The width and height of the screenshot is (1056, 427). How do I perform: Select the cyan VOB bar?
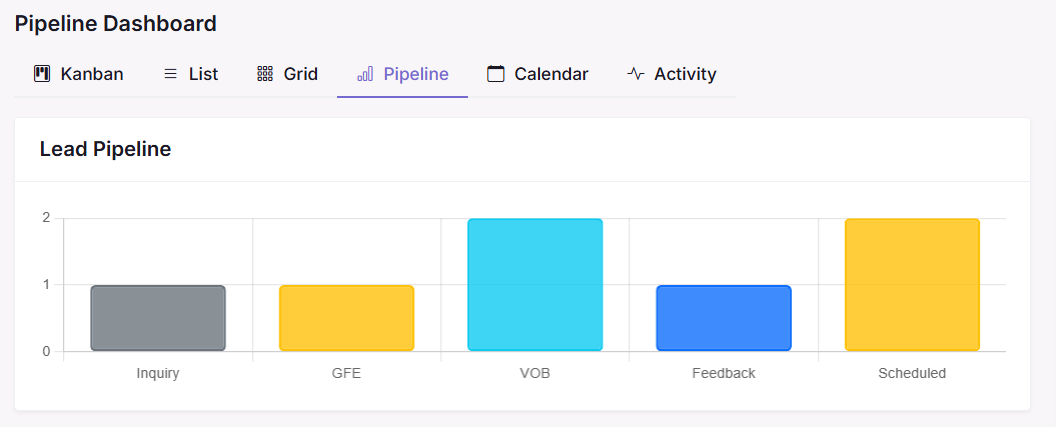point(535,285)
